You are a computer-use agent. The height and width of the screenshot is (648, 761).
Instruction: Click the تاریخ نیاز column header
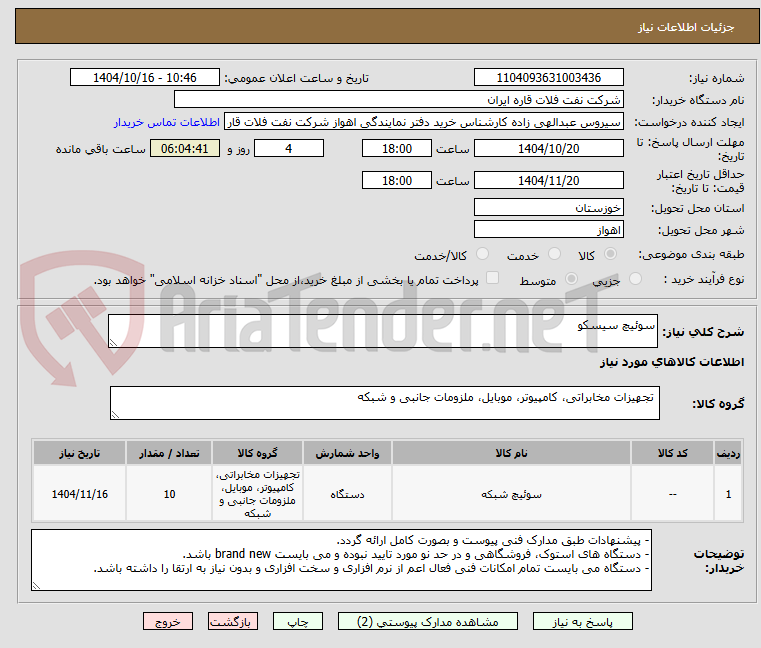point(80,453)
